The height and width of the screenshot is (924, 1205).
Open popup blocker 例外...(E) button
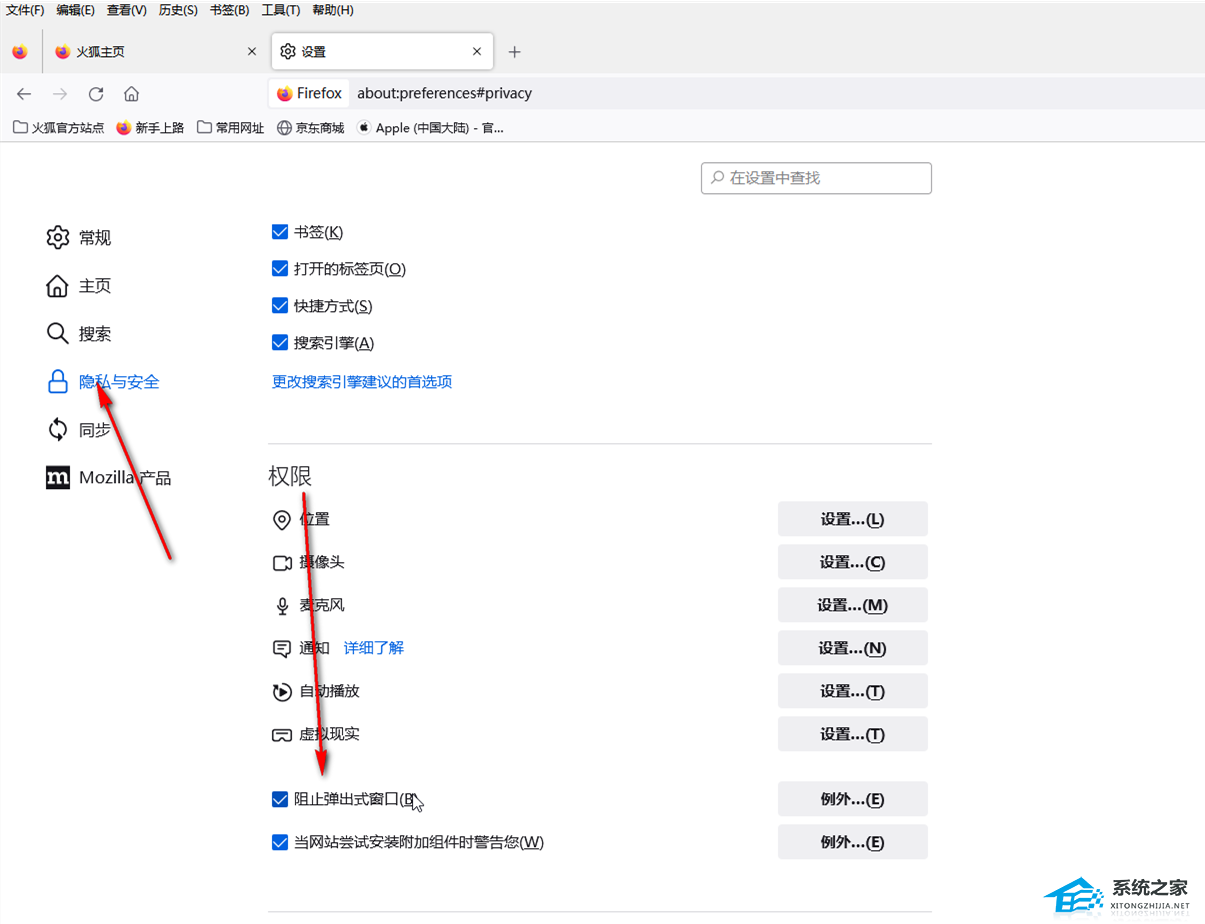853,799
